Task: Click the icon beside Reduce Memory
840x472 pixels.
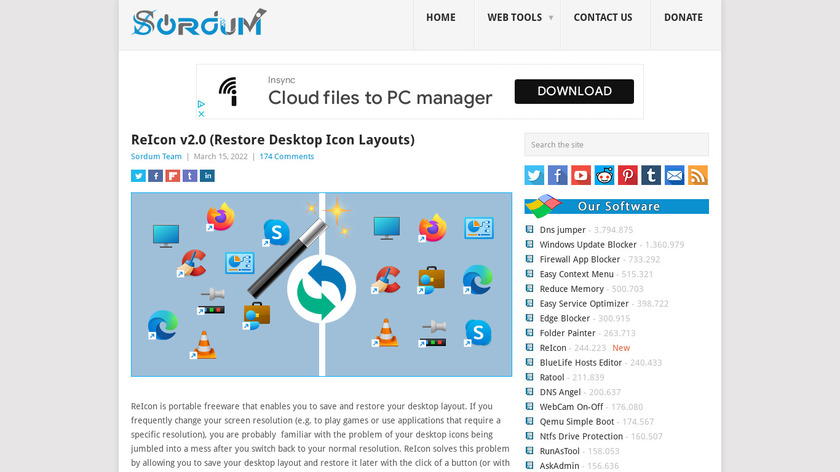Action: pyautogui.click(x=529, y=288)
